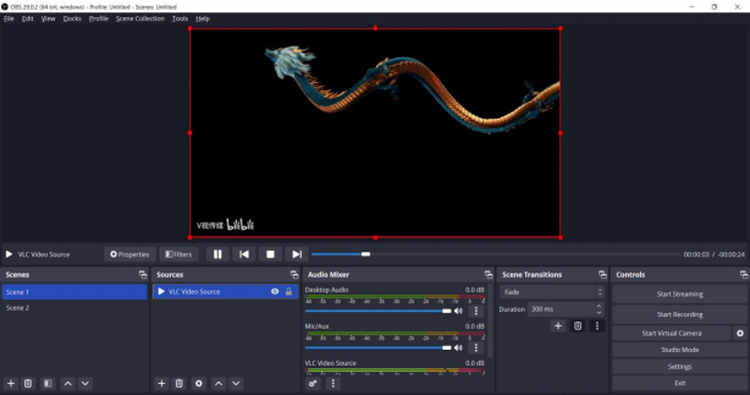The width and height of the screenshot is (750, 395).
Task: Open the Fade transition dropdown
Action: (552, 292)
